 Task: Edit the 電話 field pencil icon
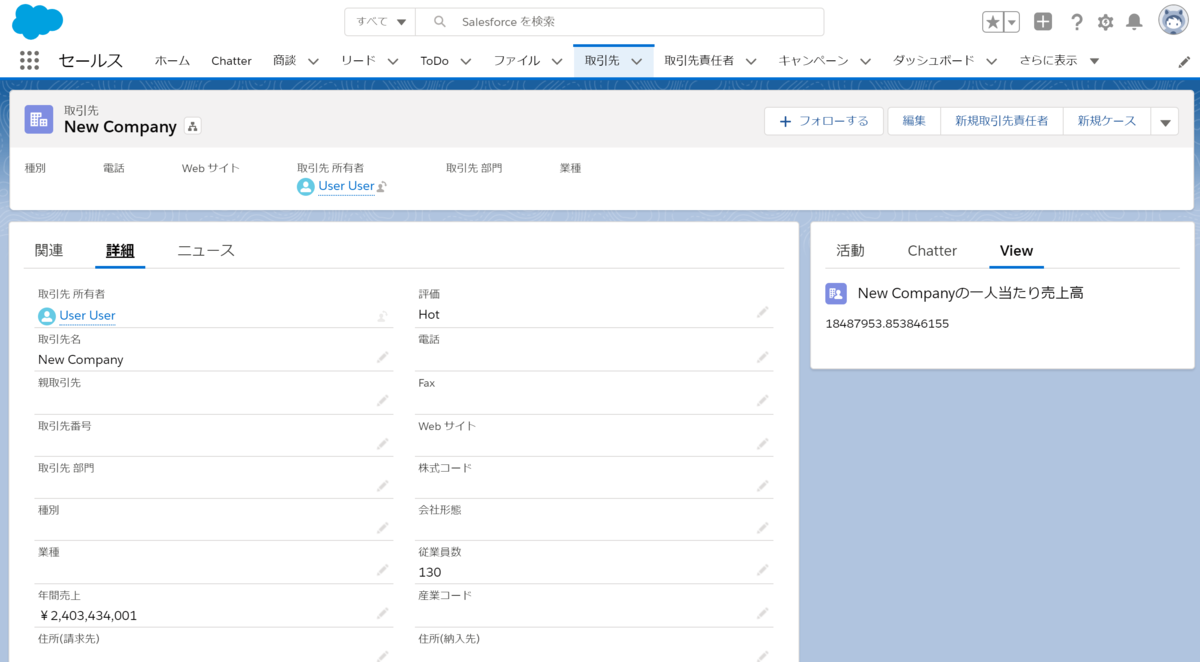point(762,357)
